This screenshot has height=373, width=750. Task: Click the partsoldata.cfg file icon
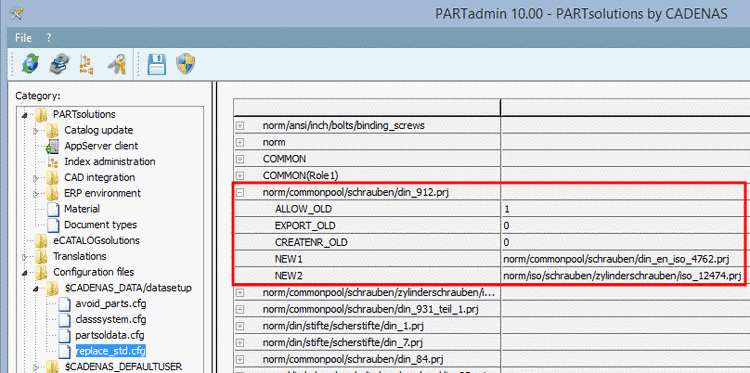tap(65, 335)
